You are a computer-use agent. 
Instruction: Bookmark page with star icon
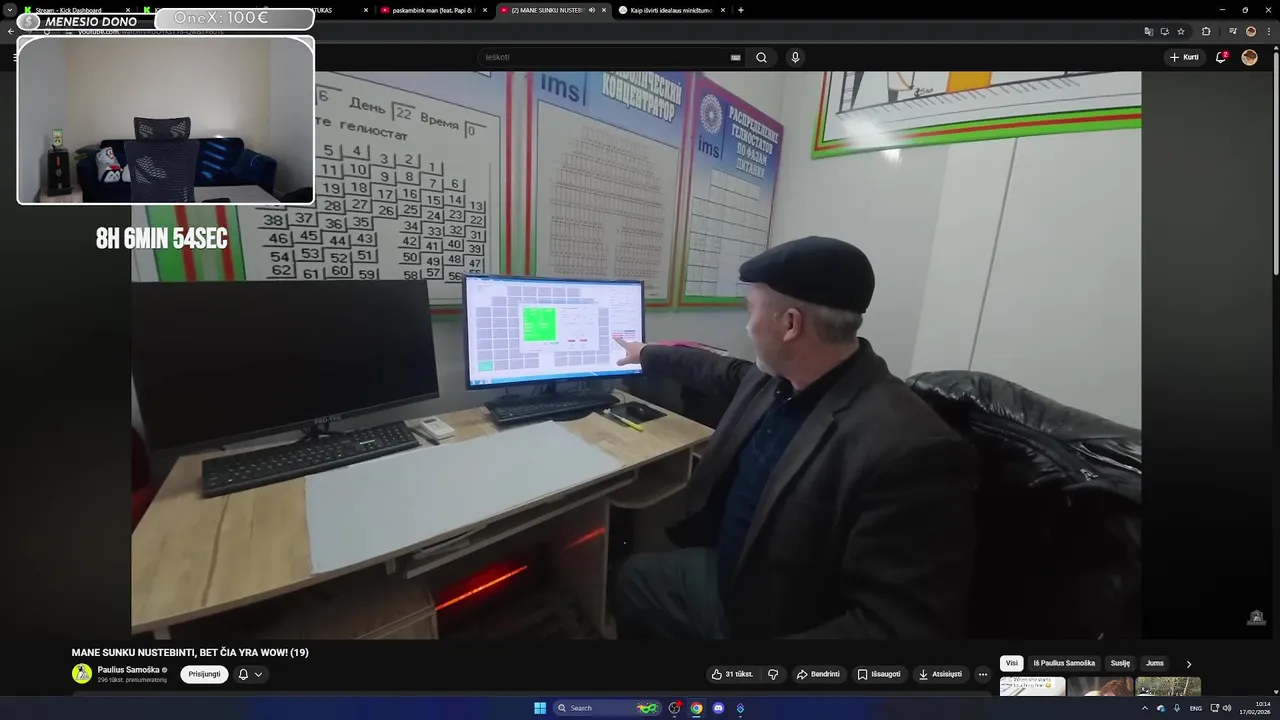click(x=1181, y=31)
